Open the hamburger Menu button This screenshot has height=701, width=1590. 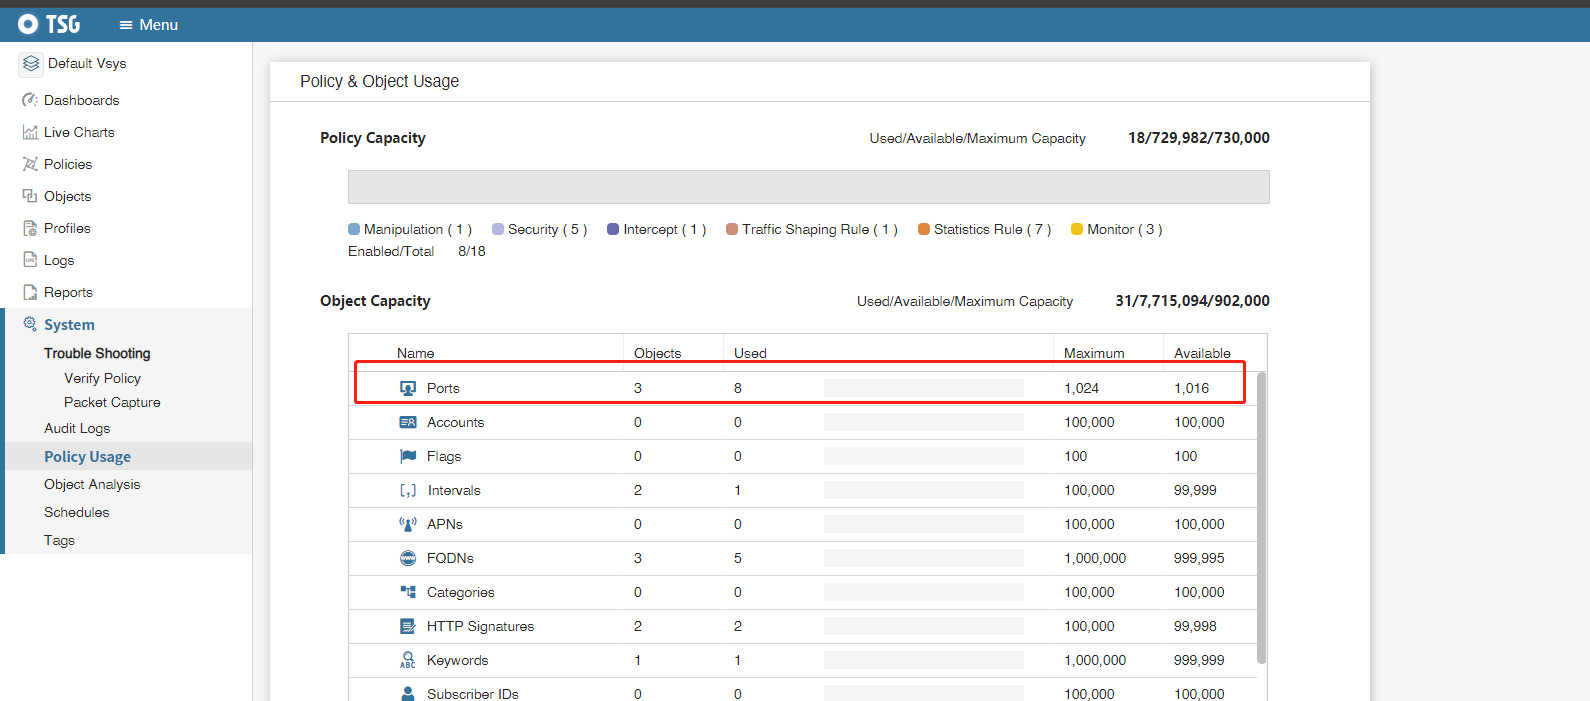[x=148, y=25]
